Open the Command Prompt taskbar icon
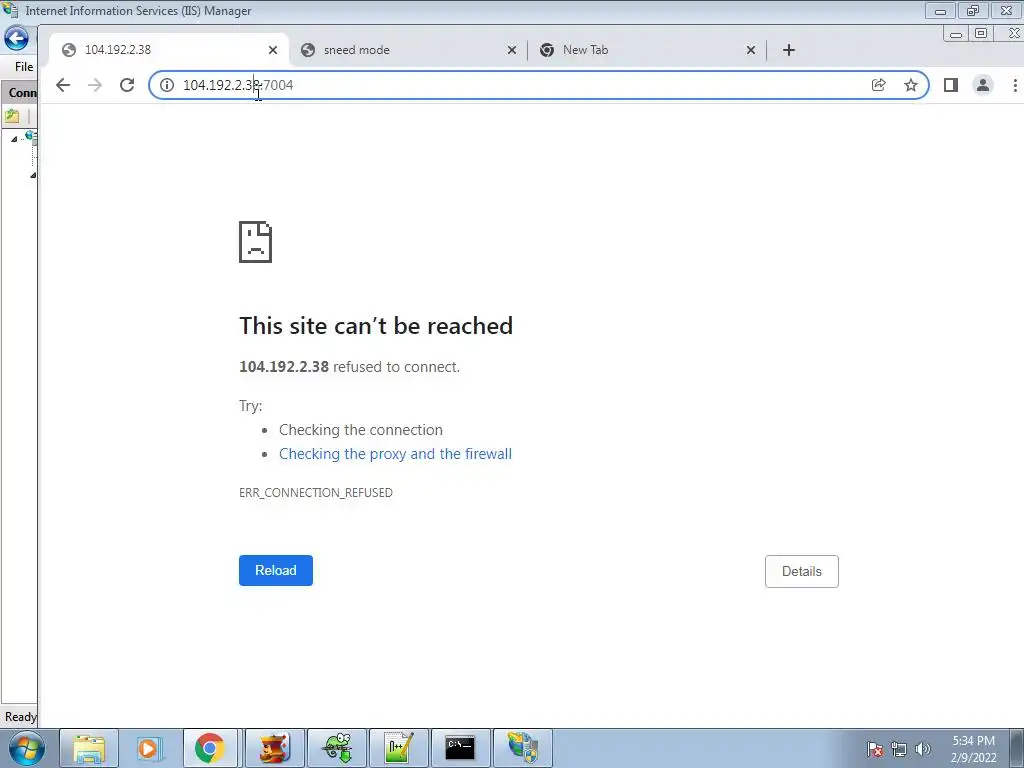 [x=460, y=748]
